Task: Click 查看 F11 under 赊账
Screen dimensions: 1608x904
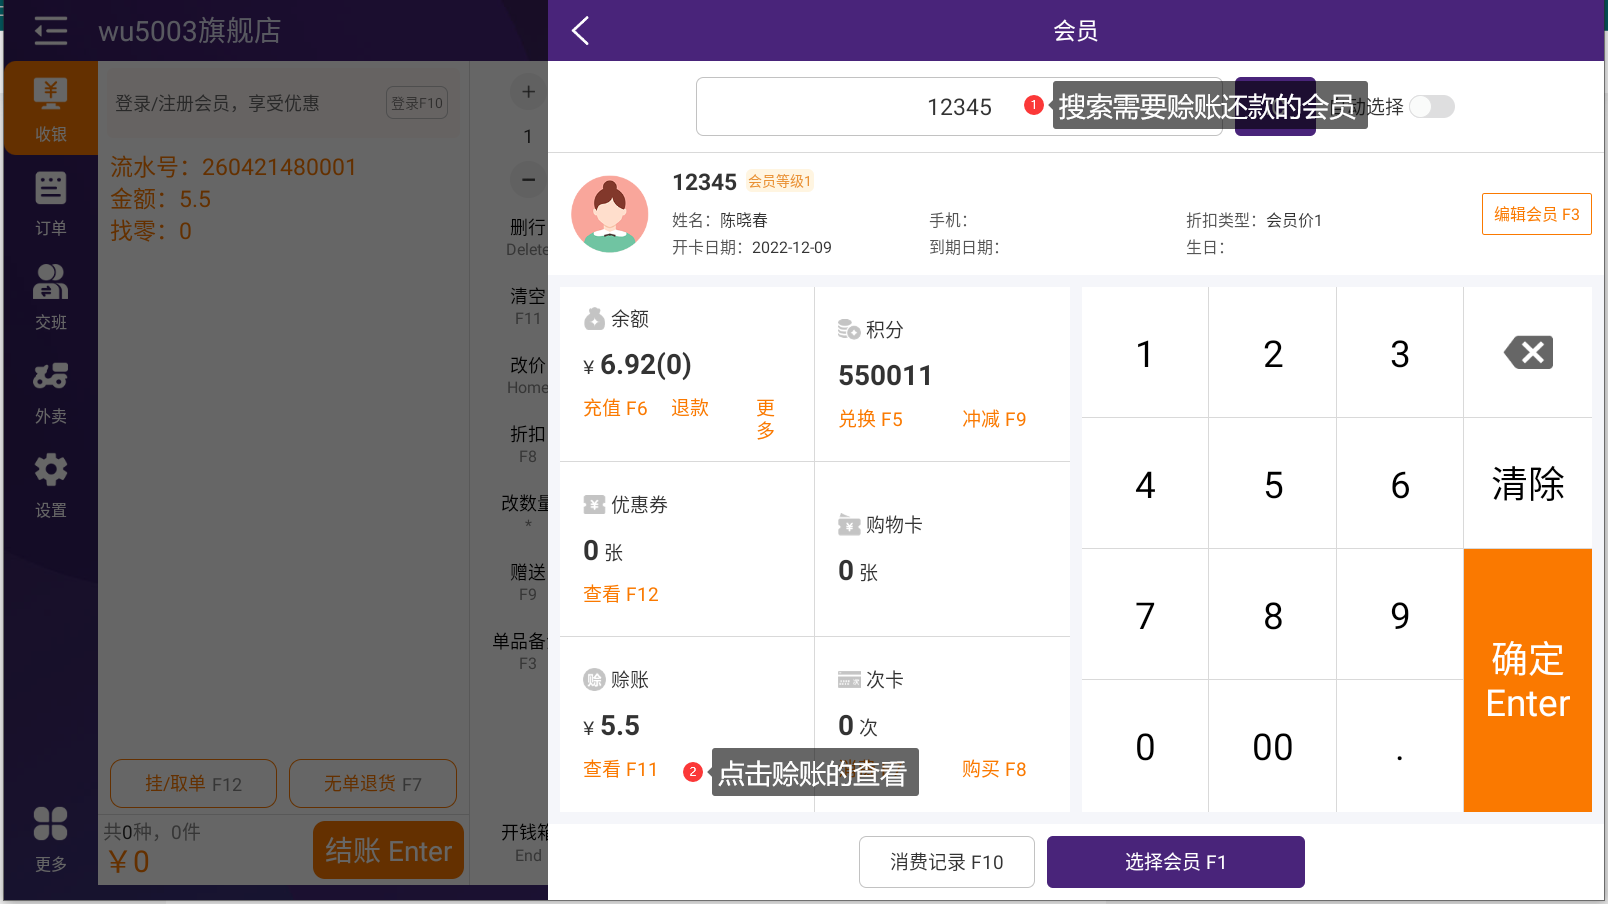Action: pyautogui.click(x=620, y=769)
